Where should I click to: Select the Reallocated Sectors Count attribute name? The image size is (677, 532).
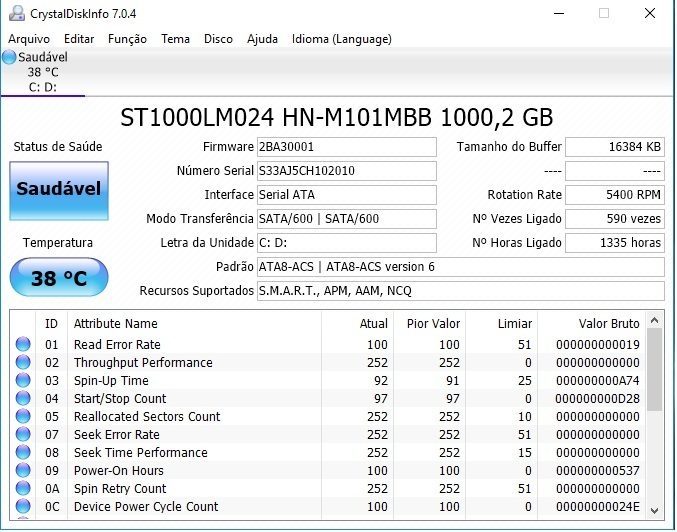(x=147, y=417)
